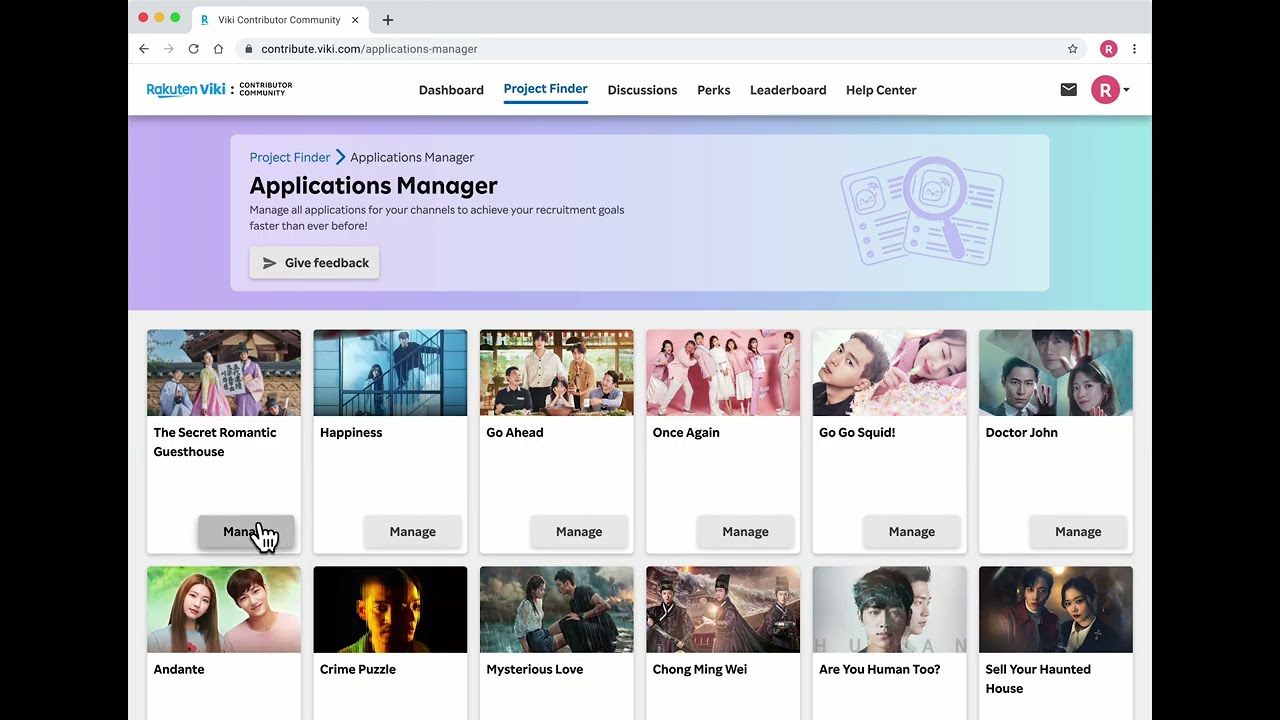Reload the page with refresh icon
The image size is (1280, 720).
tap(193, 49)
